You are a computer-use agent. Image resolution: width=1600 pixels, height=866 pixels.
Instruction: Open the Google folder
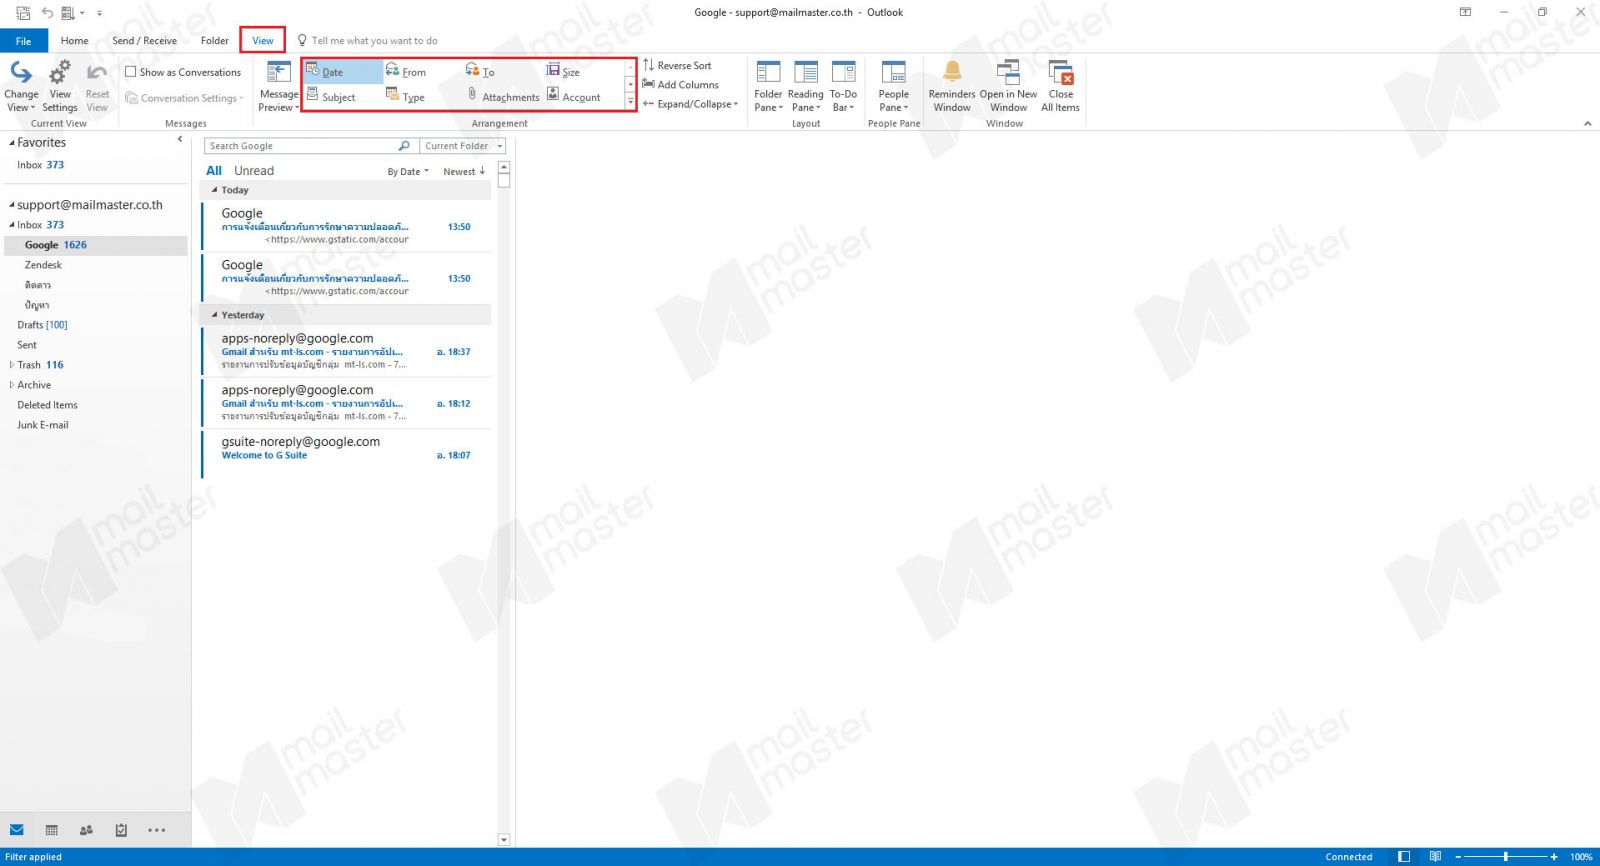click(x=95, y=245)
